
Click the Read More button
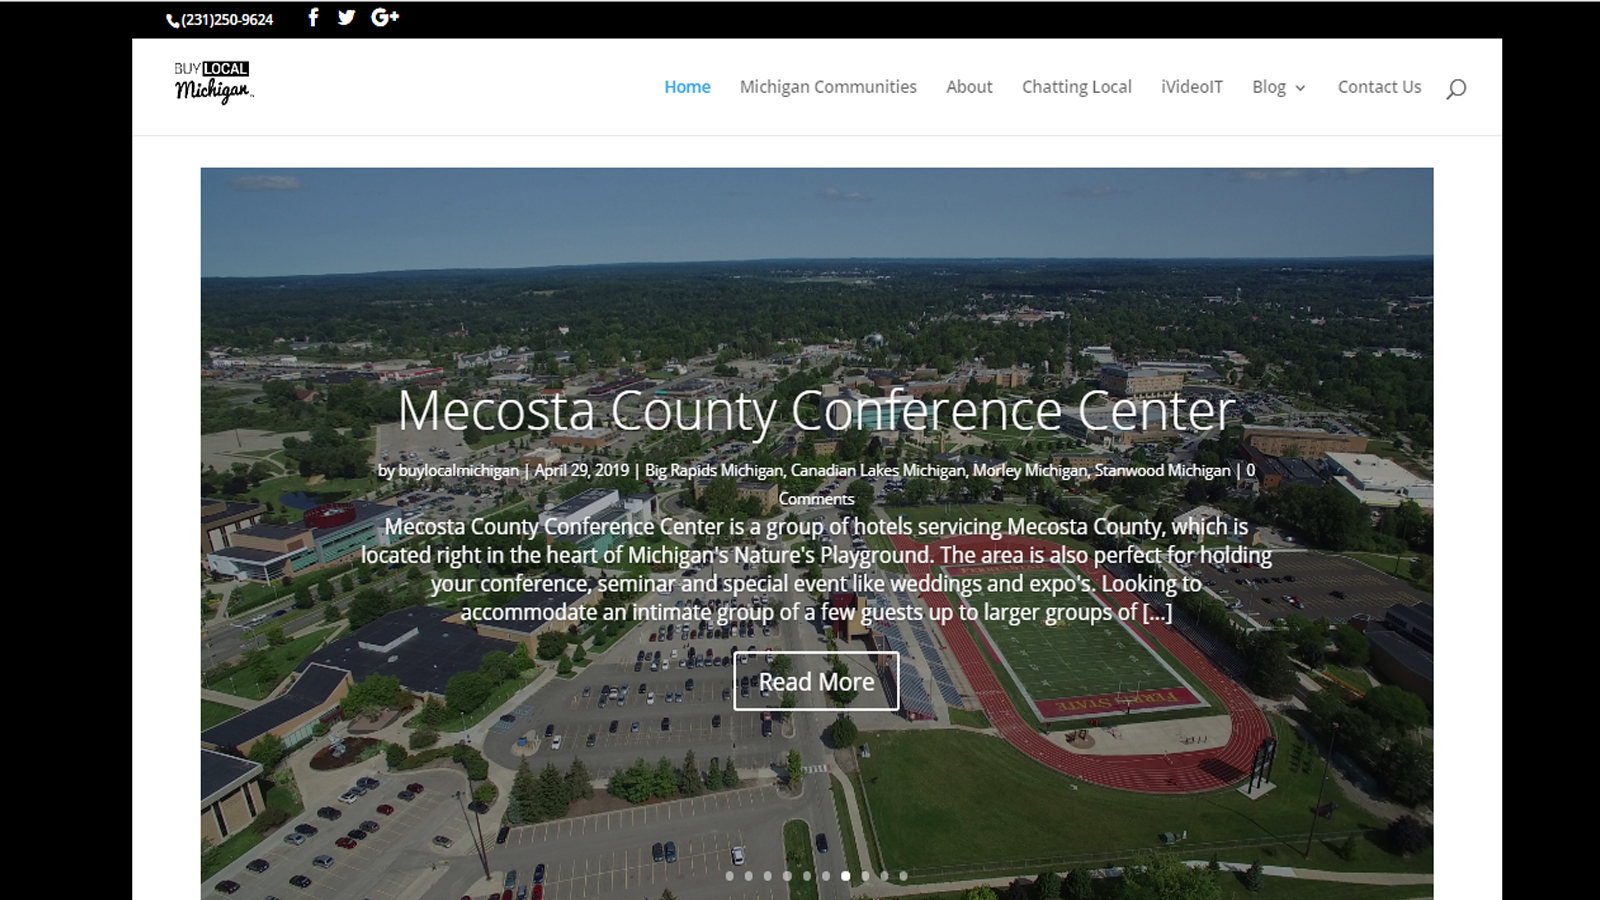[816, 681]
